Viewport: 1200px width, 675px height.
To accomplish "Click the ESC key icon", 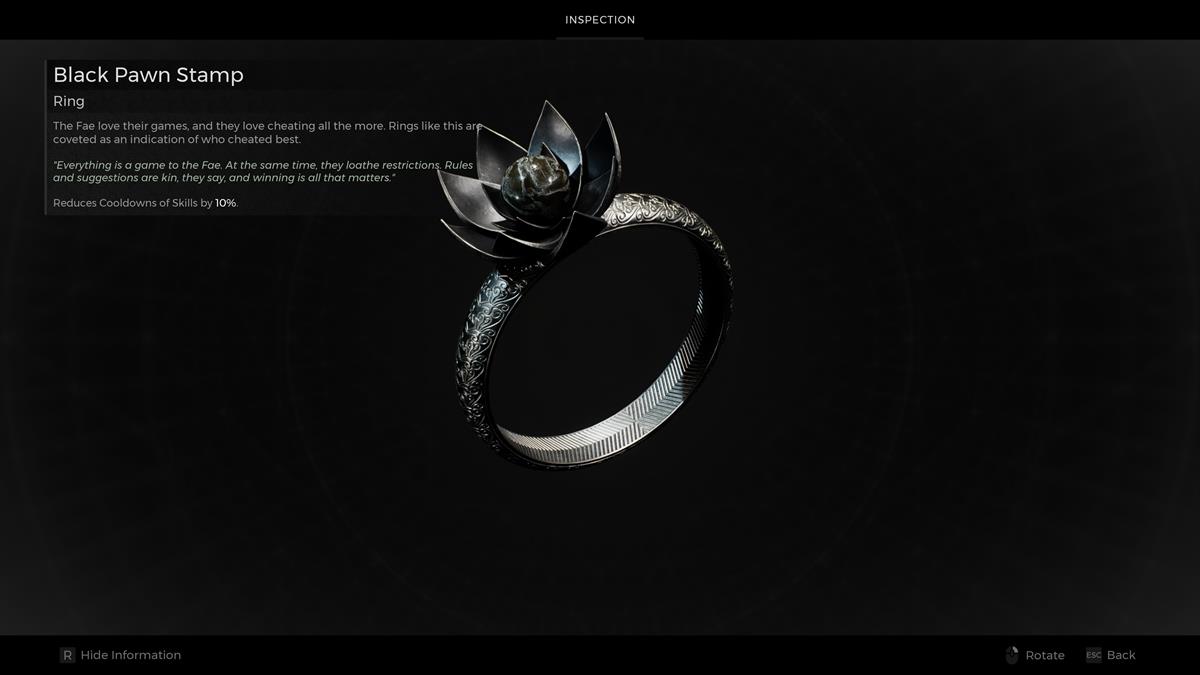I will 1093,655.
